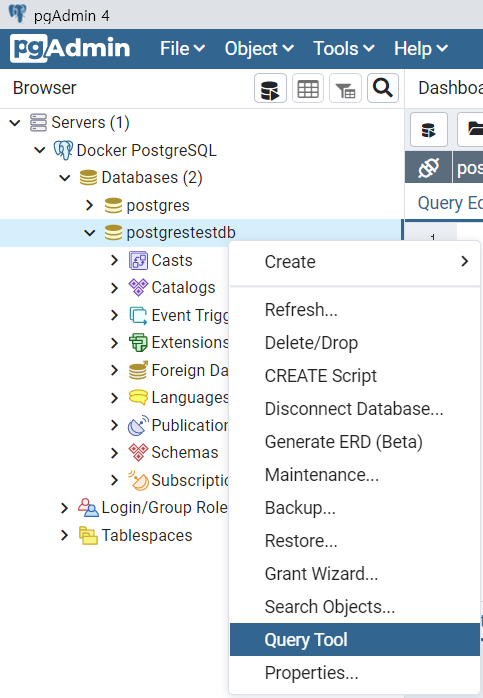483x698 pixels.
Task: Click the database icon in query toolbar
Action: 428,130
